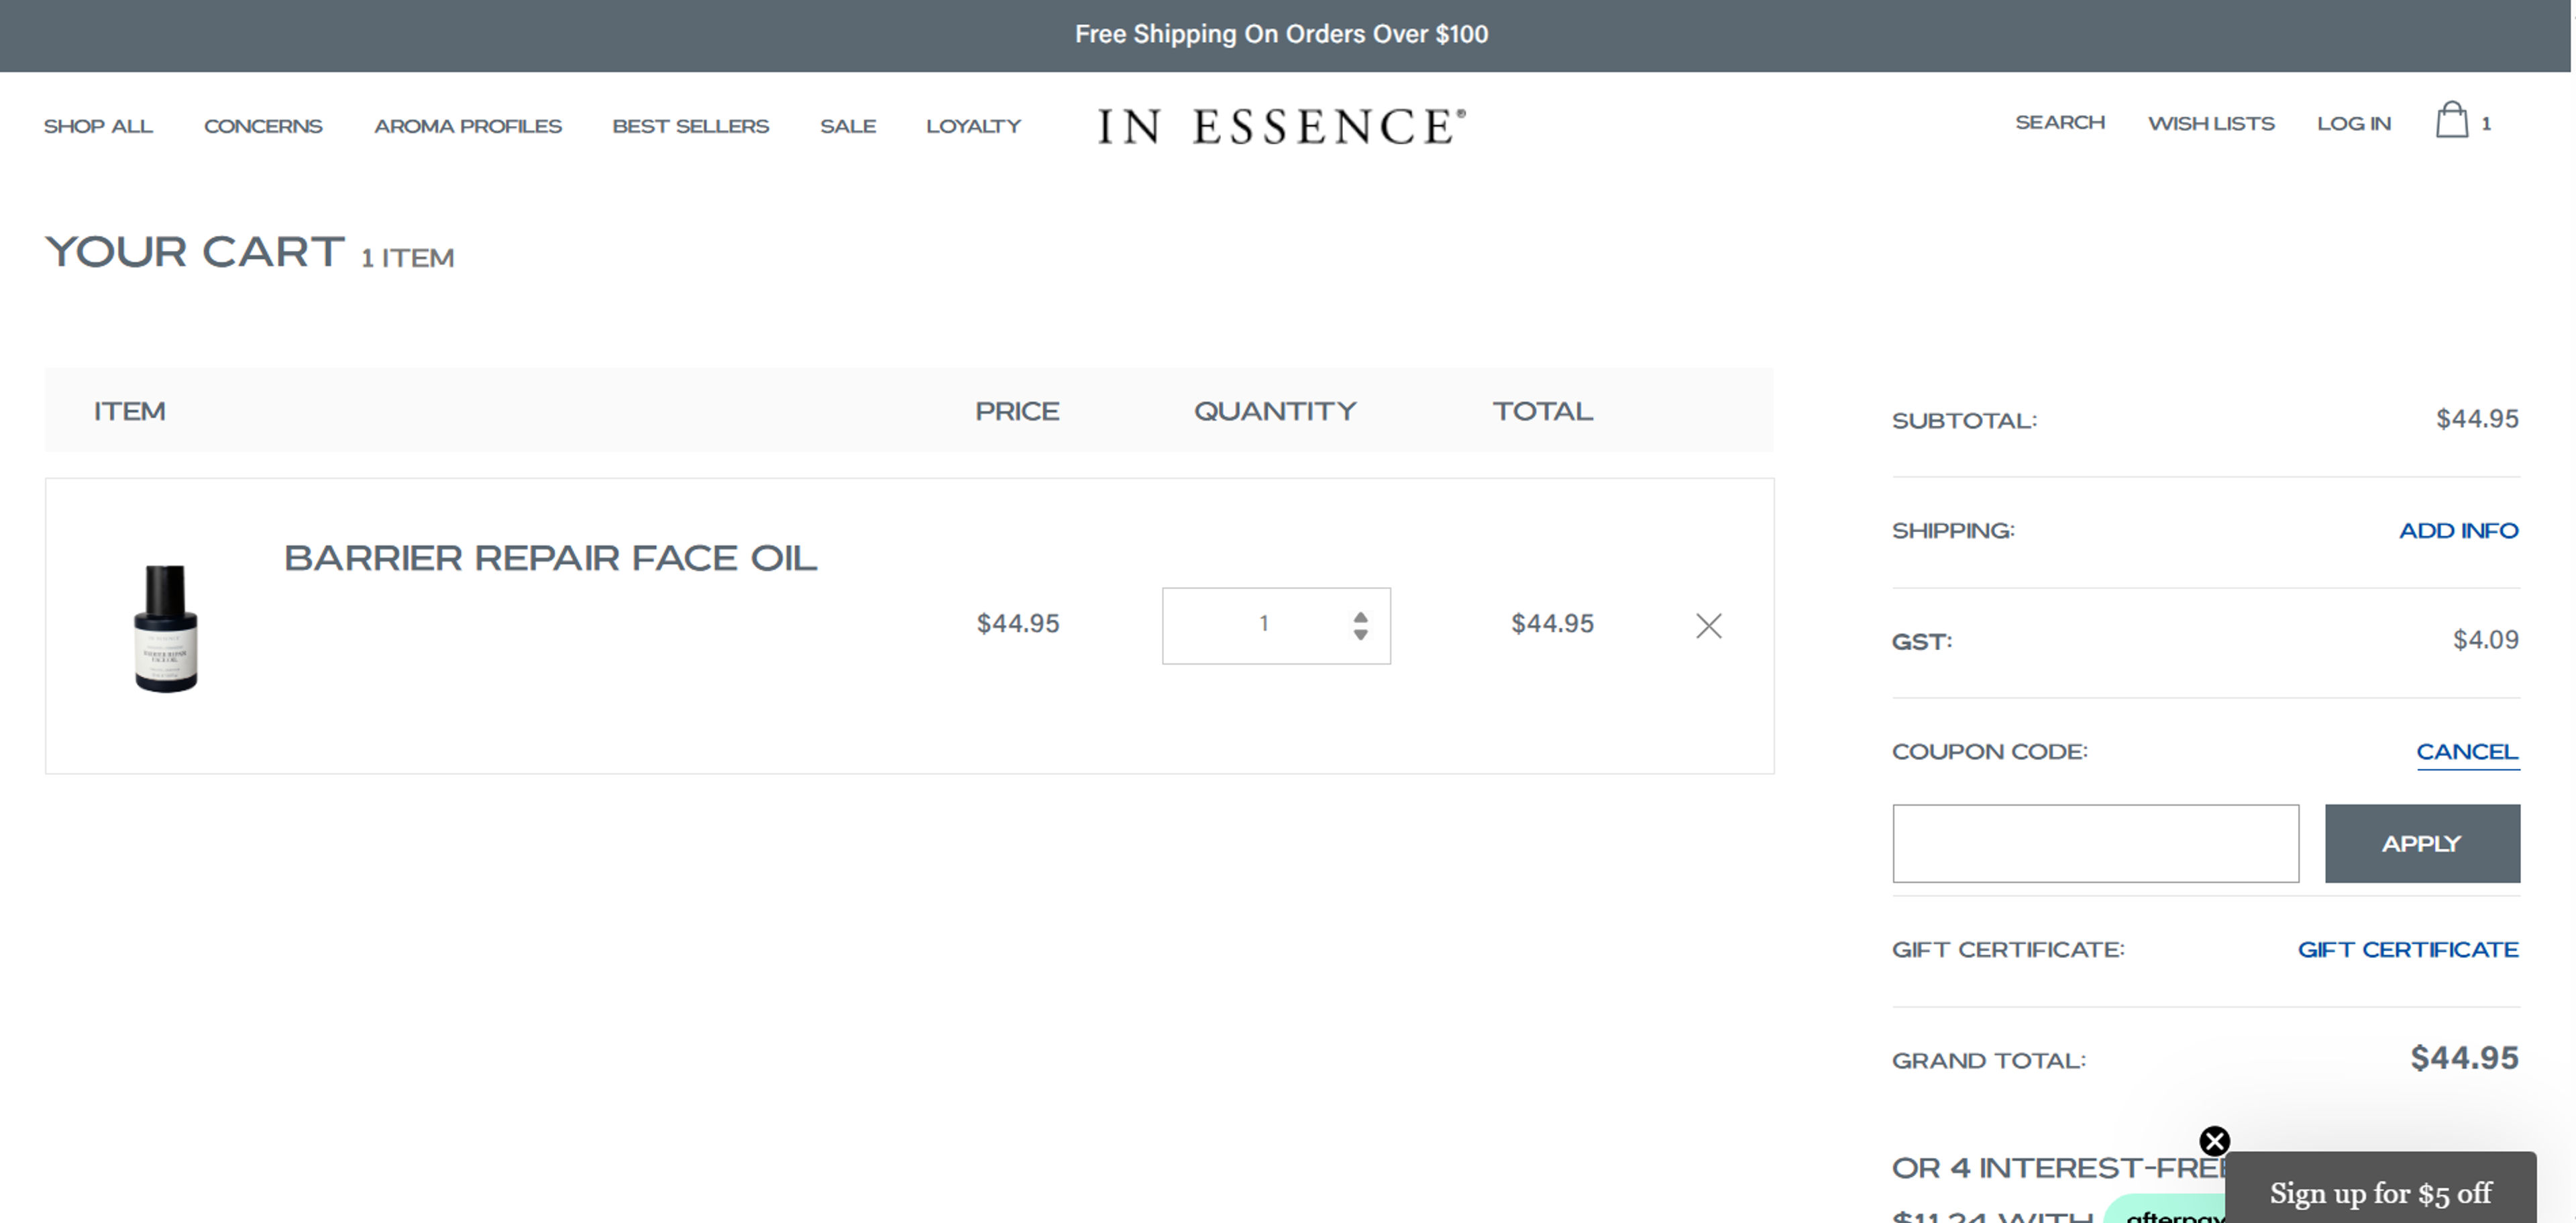Open Barrier Repair Face Oil product title
Image resolution: width=2576 pixels, height=1223 pixels.
click(x=550, y=558)
